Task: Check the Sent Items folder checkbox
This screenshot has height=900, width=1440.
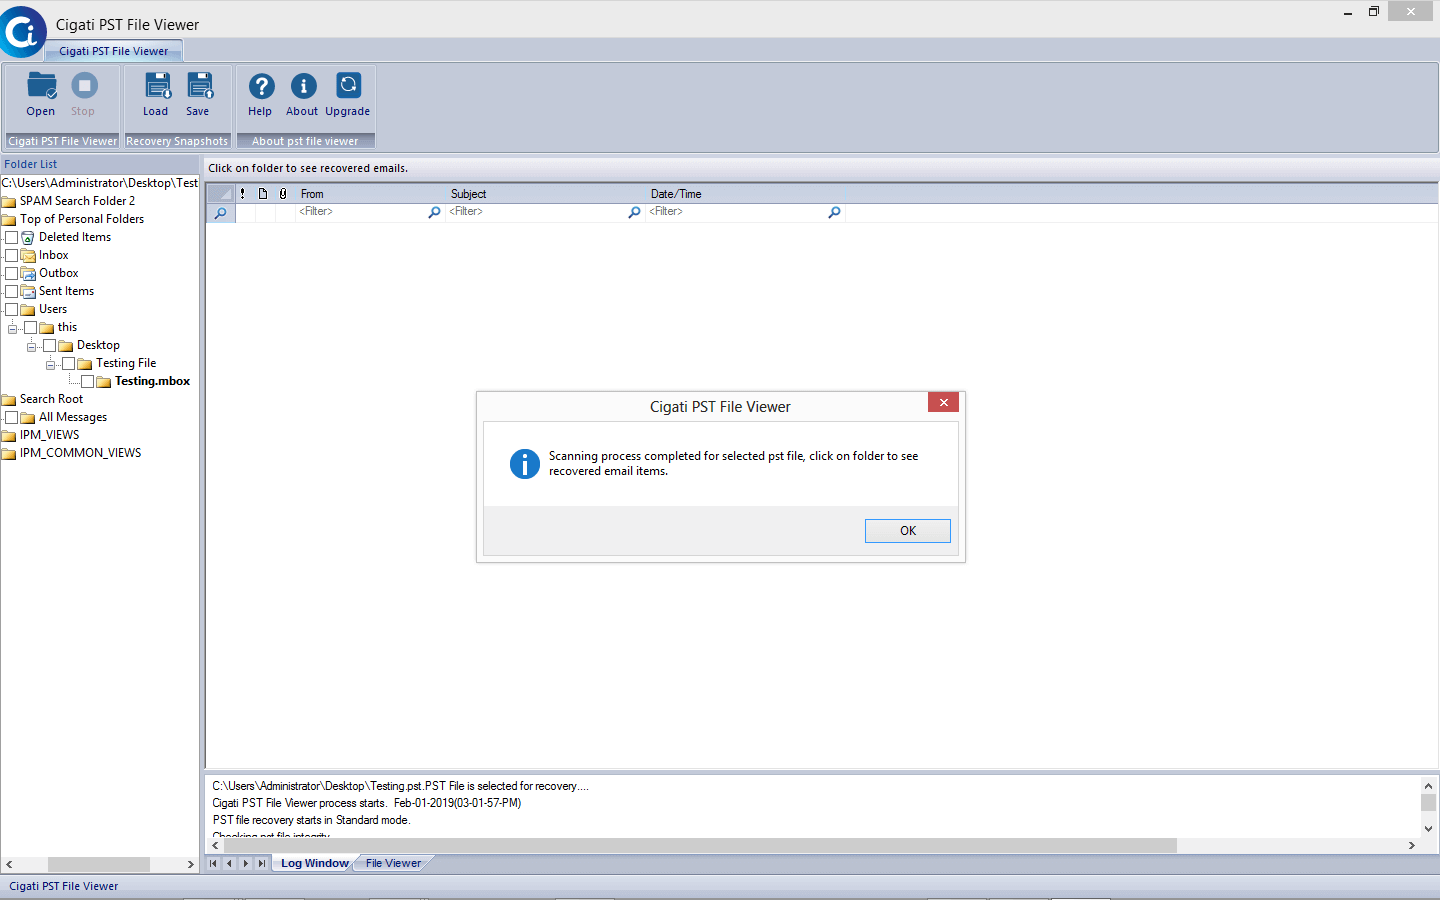Action: (x=12, y=291)
